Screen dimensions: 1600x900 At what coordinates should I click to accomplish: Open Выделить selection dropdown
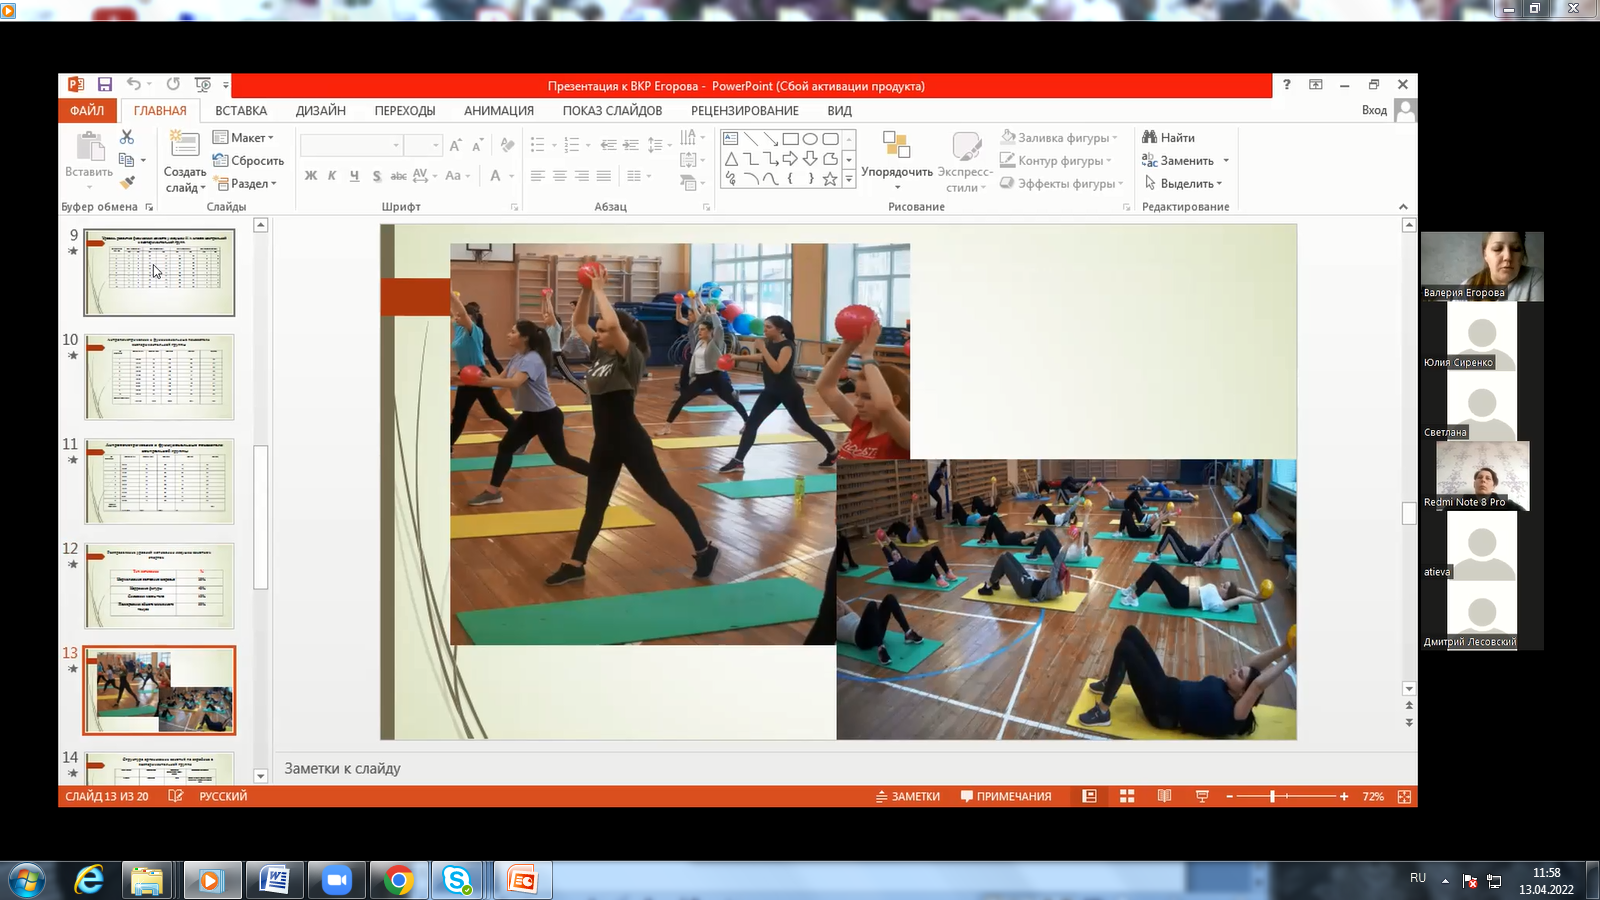click(x=1184, y=183)
